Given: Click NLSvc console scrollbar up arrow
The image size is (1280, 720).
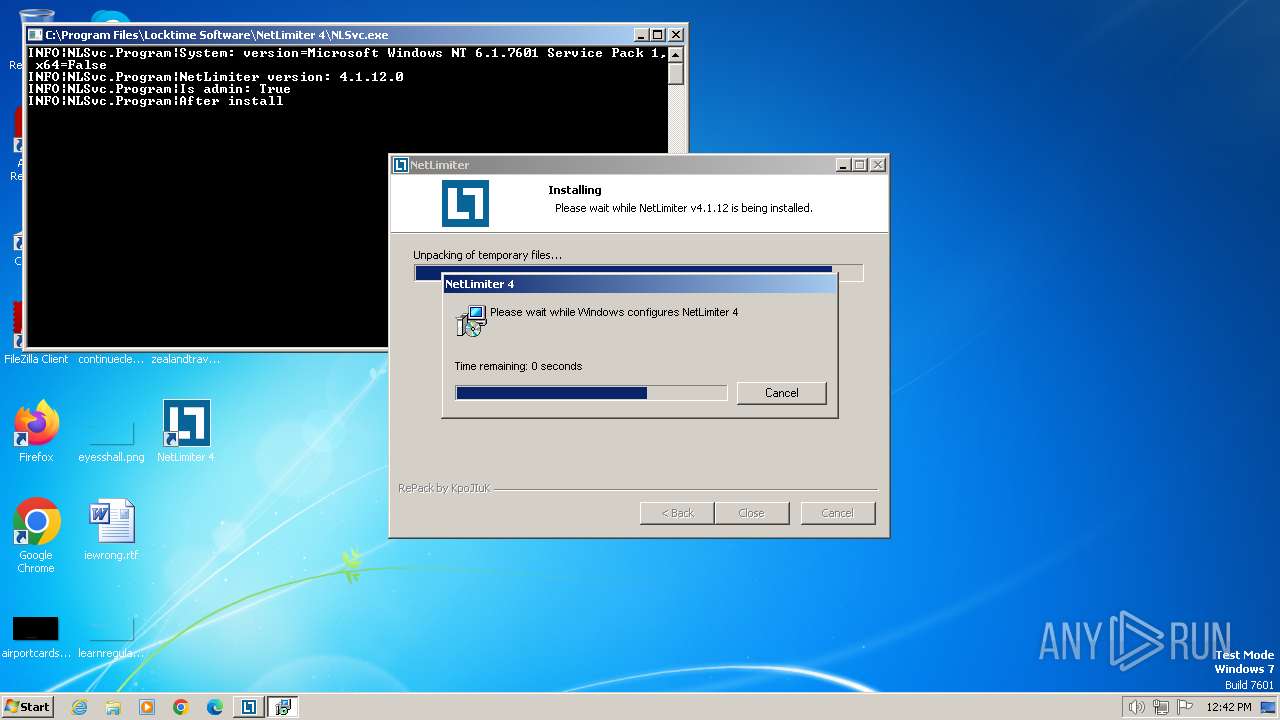Looking at the screenshot, I should point(676,54).
